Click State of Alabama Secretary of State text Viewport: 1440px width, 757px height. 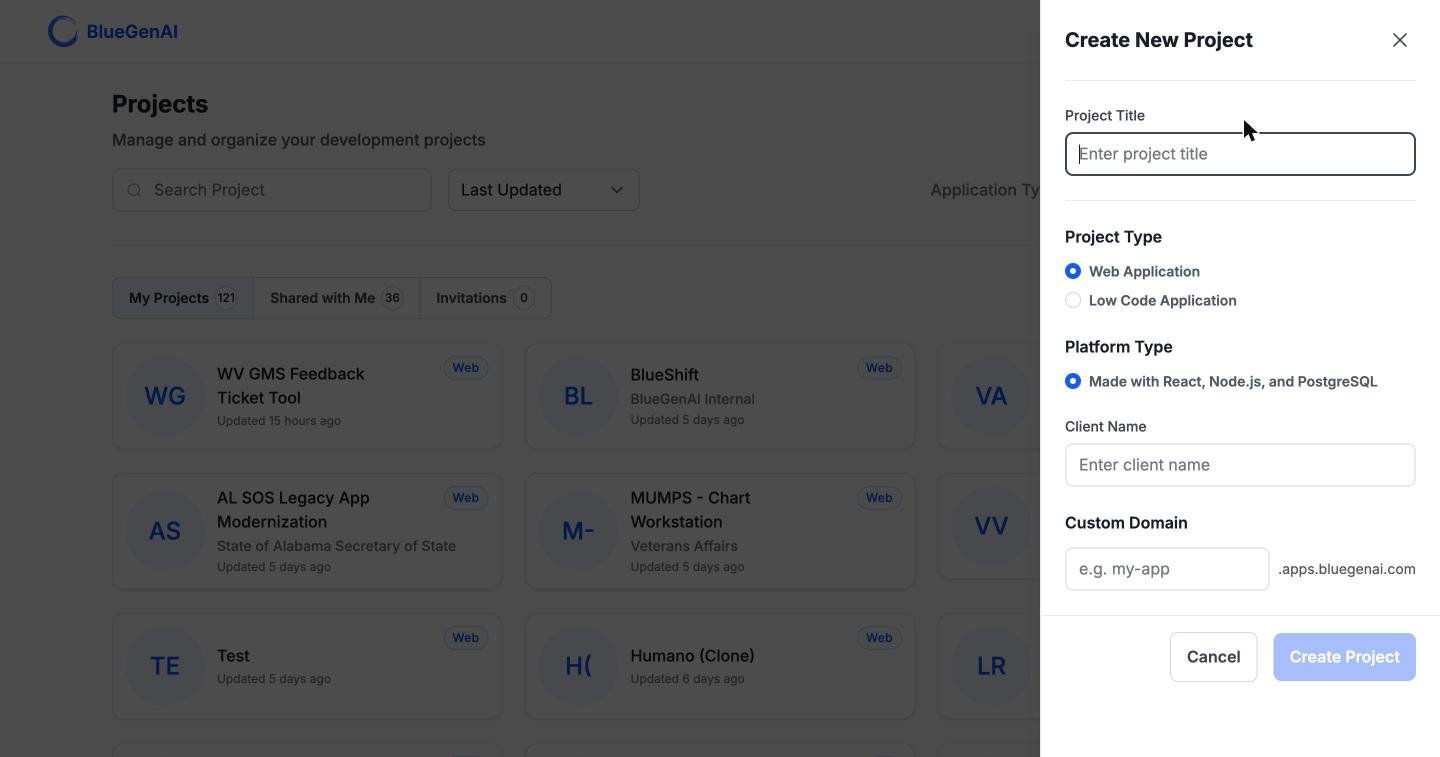tap(336, 546)
